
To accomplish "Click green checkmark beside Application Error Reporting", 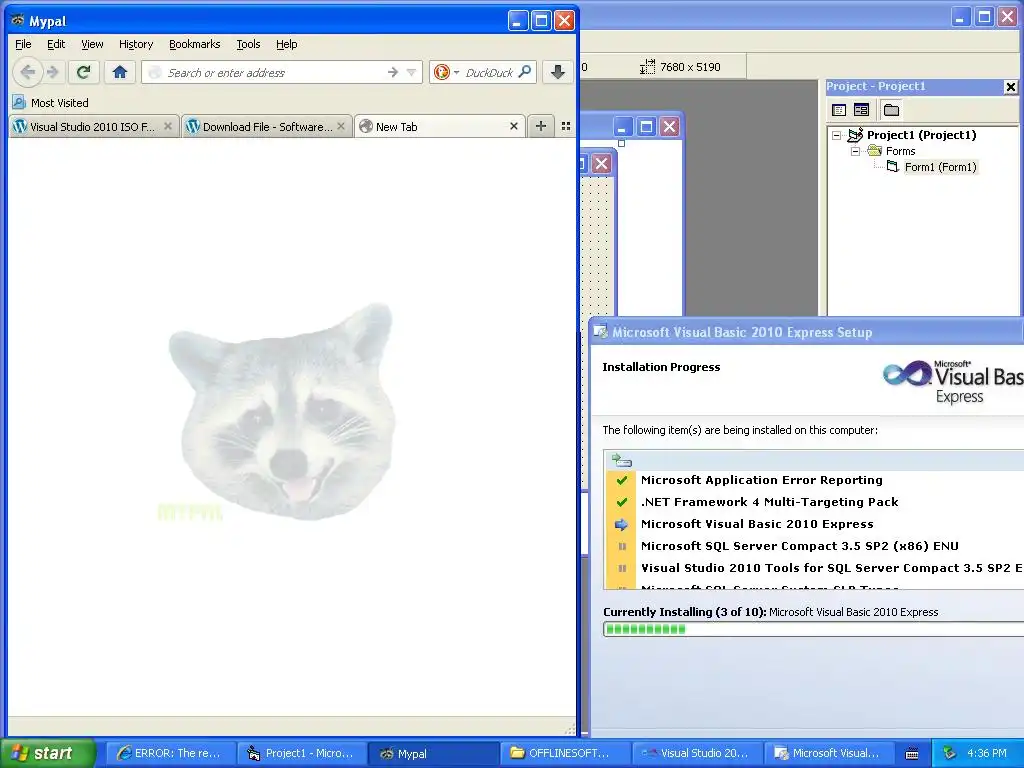I will pos(622,480).
